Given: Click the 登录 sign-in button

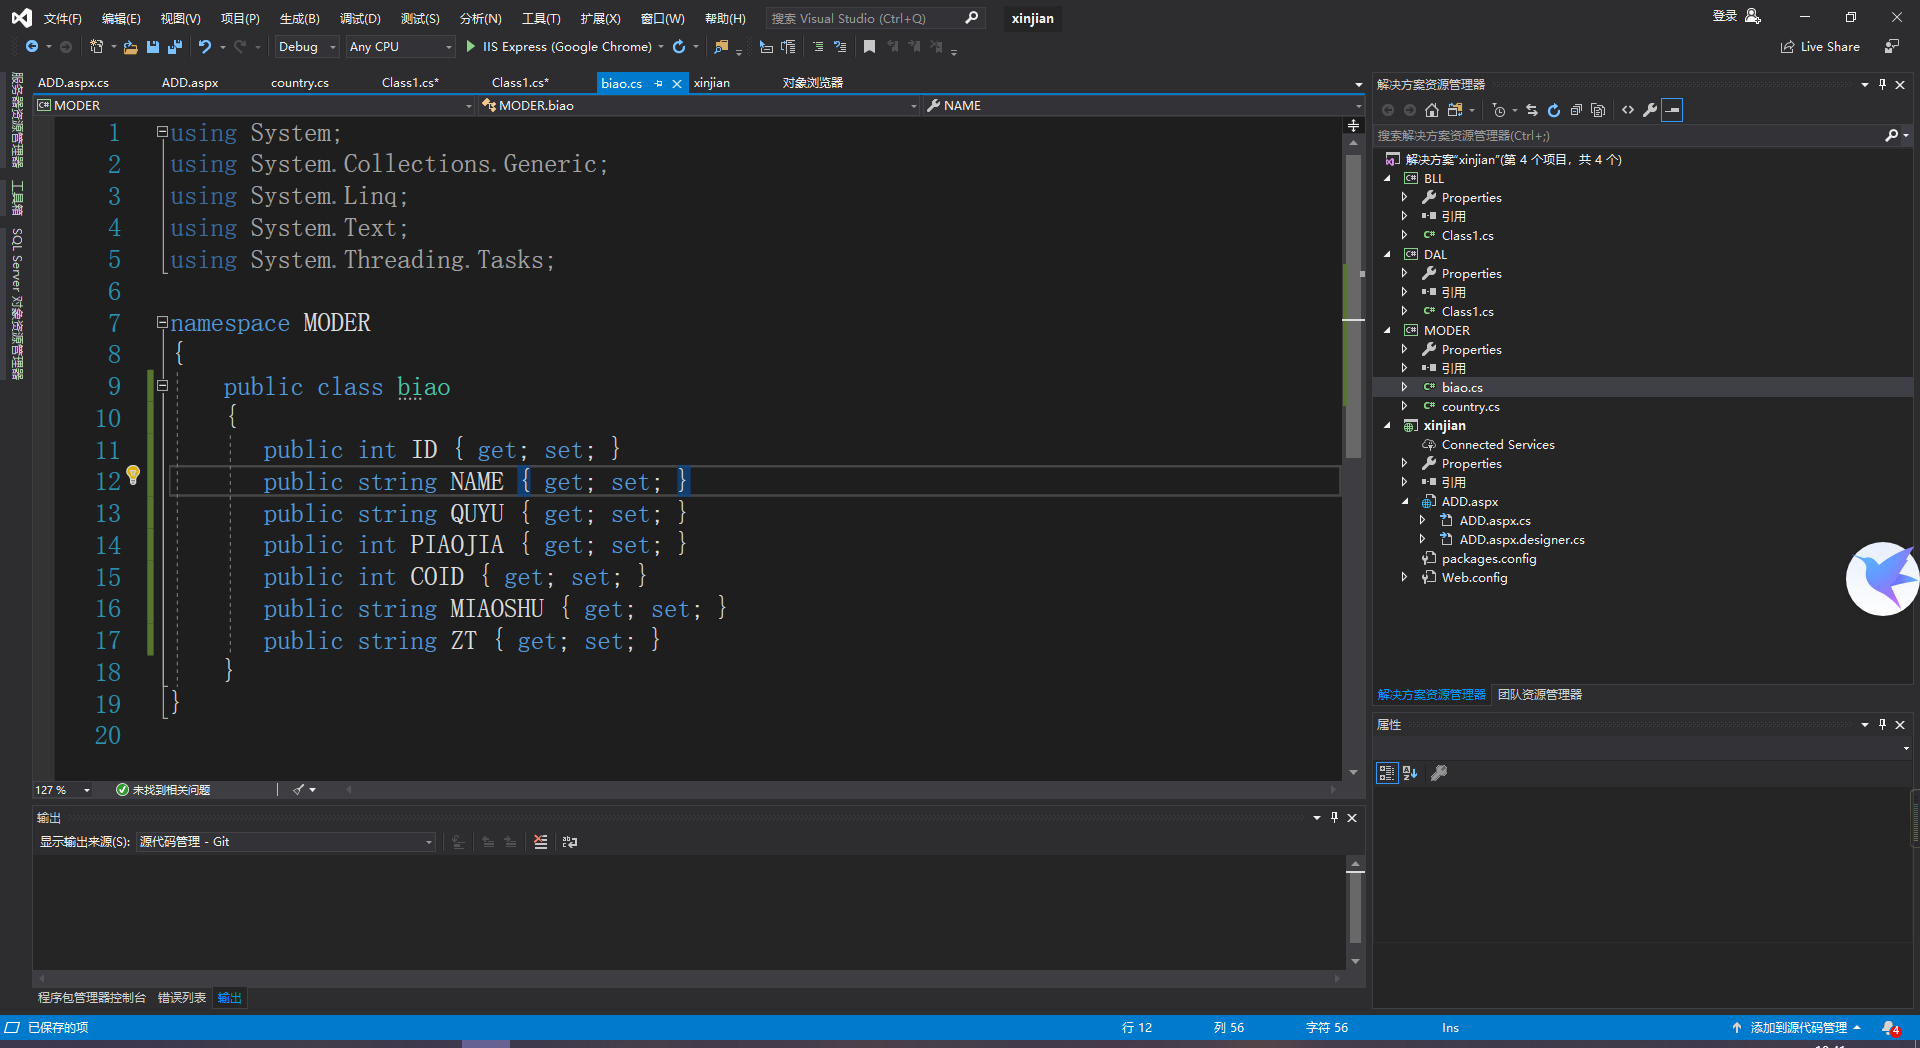Looking at the screenshot, I should 1736,16.
